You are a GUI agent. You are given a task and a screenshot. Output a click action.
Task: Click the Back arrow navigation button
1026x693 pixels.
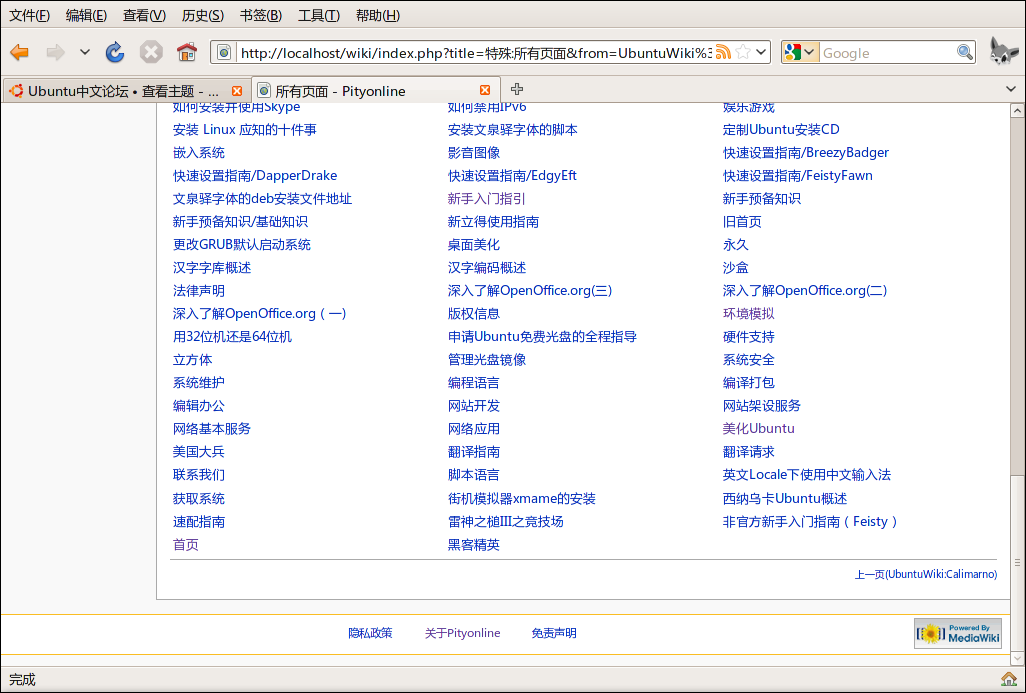click(x=20, y=52)
